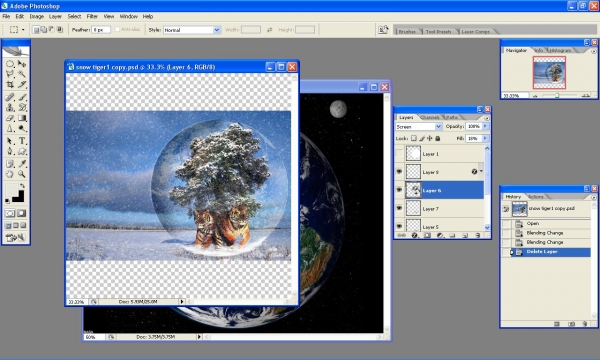Open the Brushes tab in palette well
This screenshot has width=600, height=360.
(407, 31)
